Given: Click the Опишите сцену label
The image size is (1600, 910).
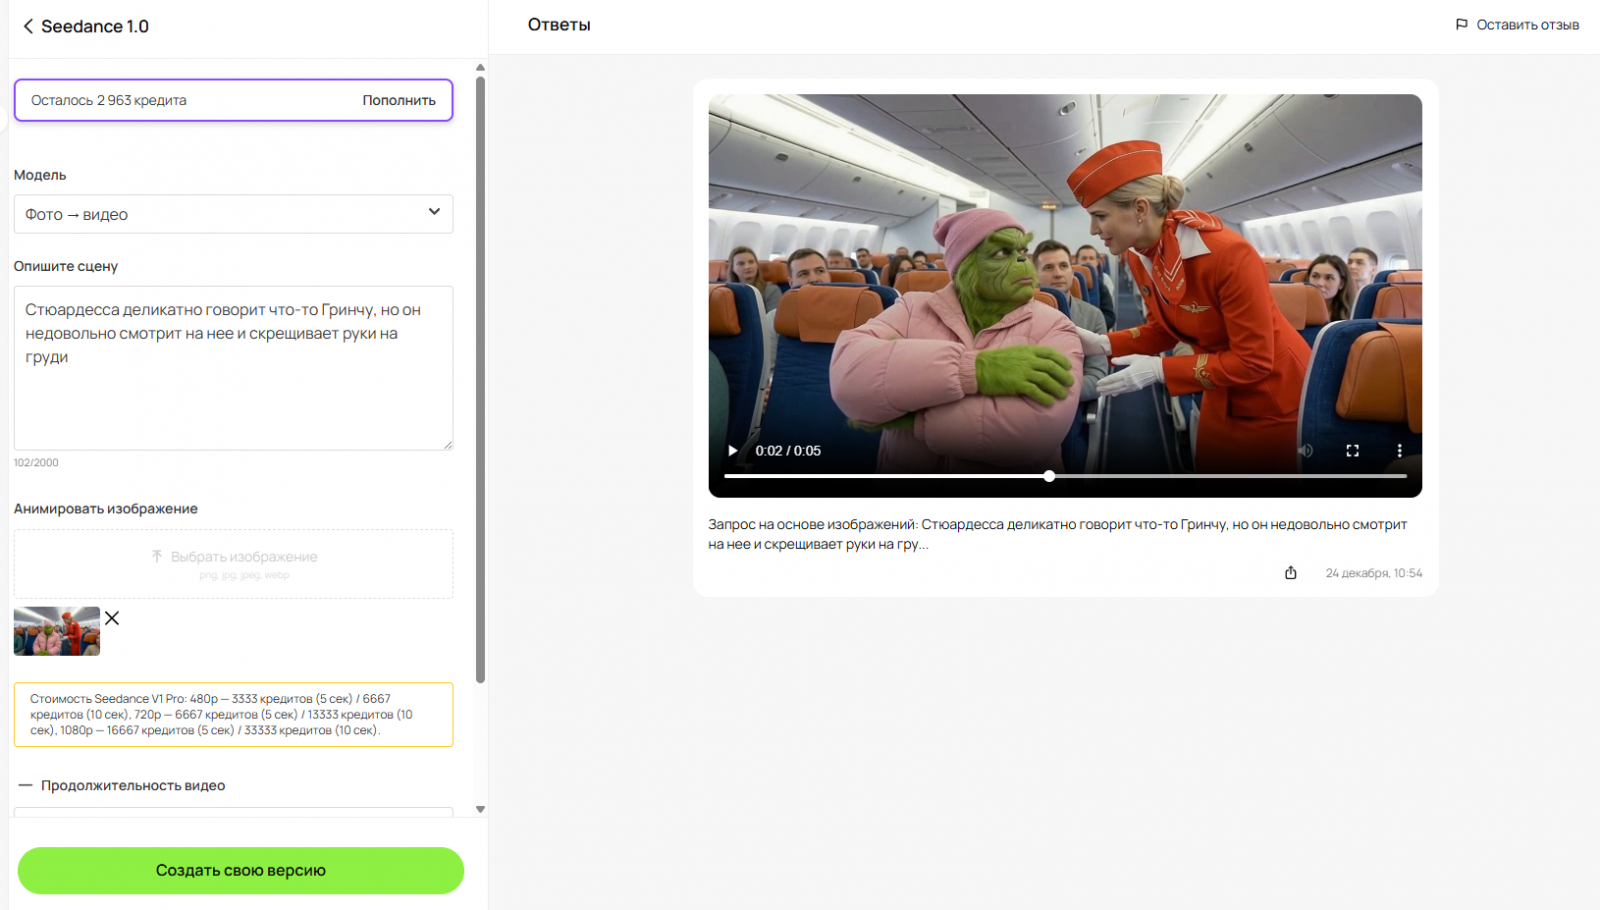Looking at the screenshot, I should 66,266.
